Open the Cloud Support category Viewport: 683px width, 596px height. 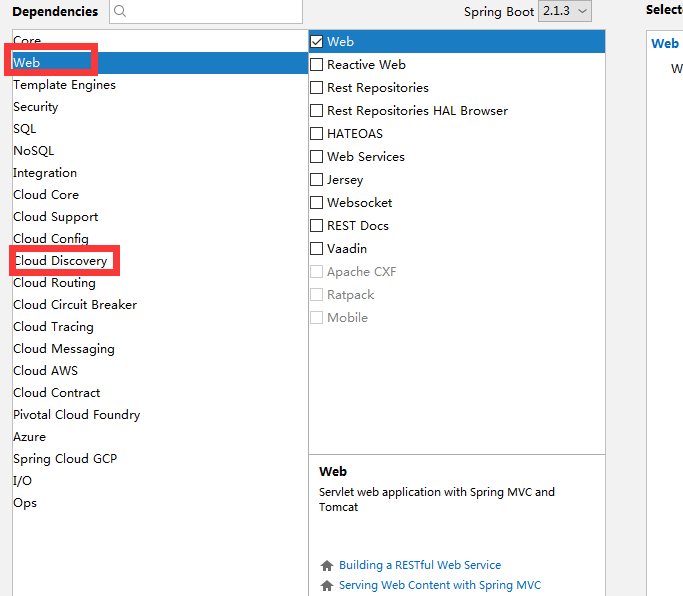(160, 217)
